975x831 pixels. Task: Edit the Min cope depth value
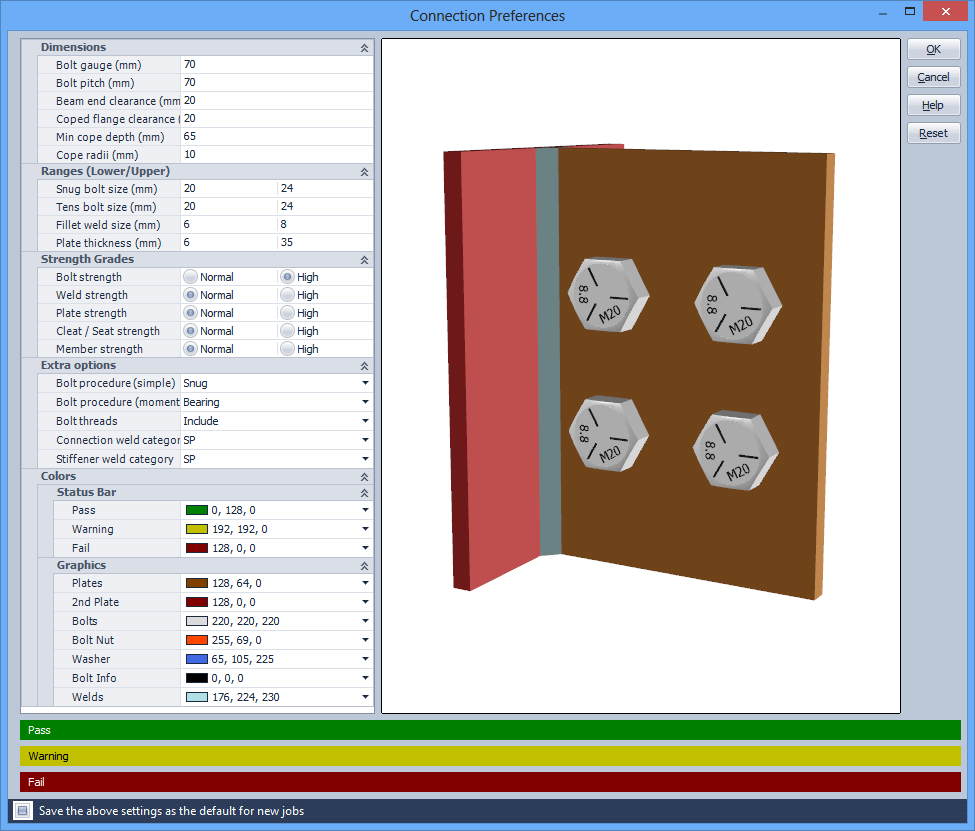pos(277,136)
